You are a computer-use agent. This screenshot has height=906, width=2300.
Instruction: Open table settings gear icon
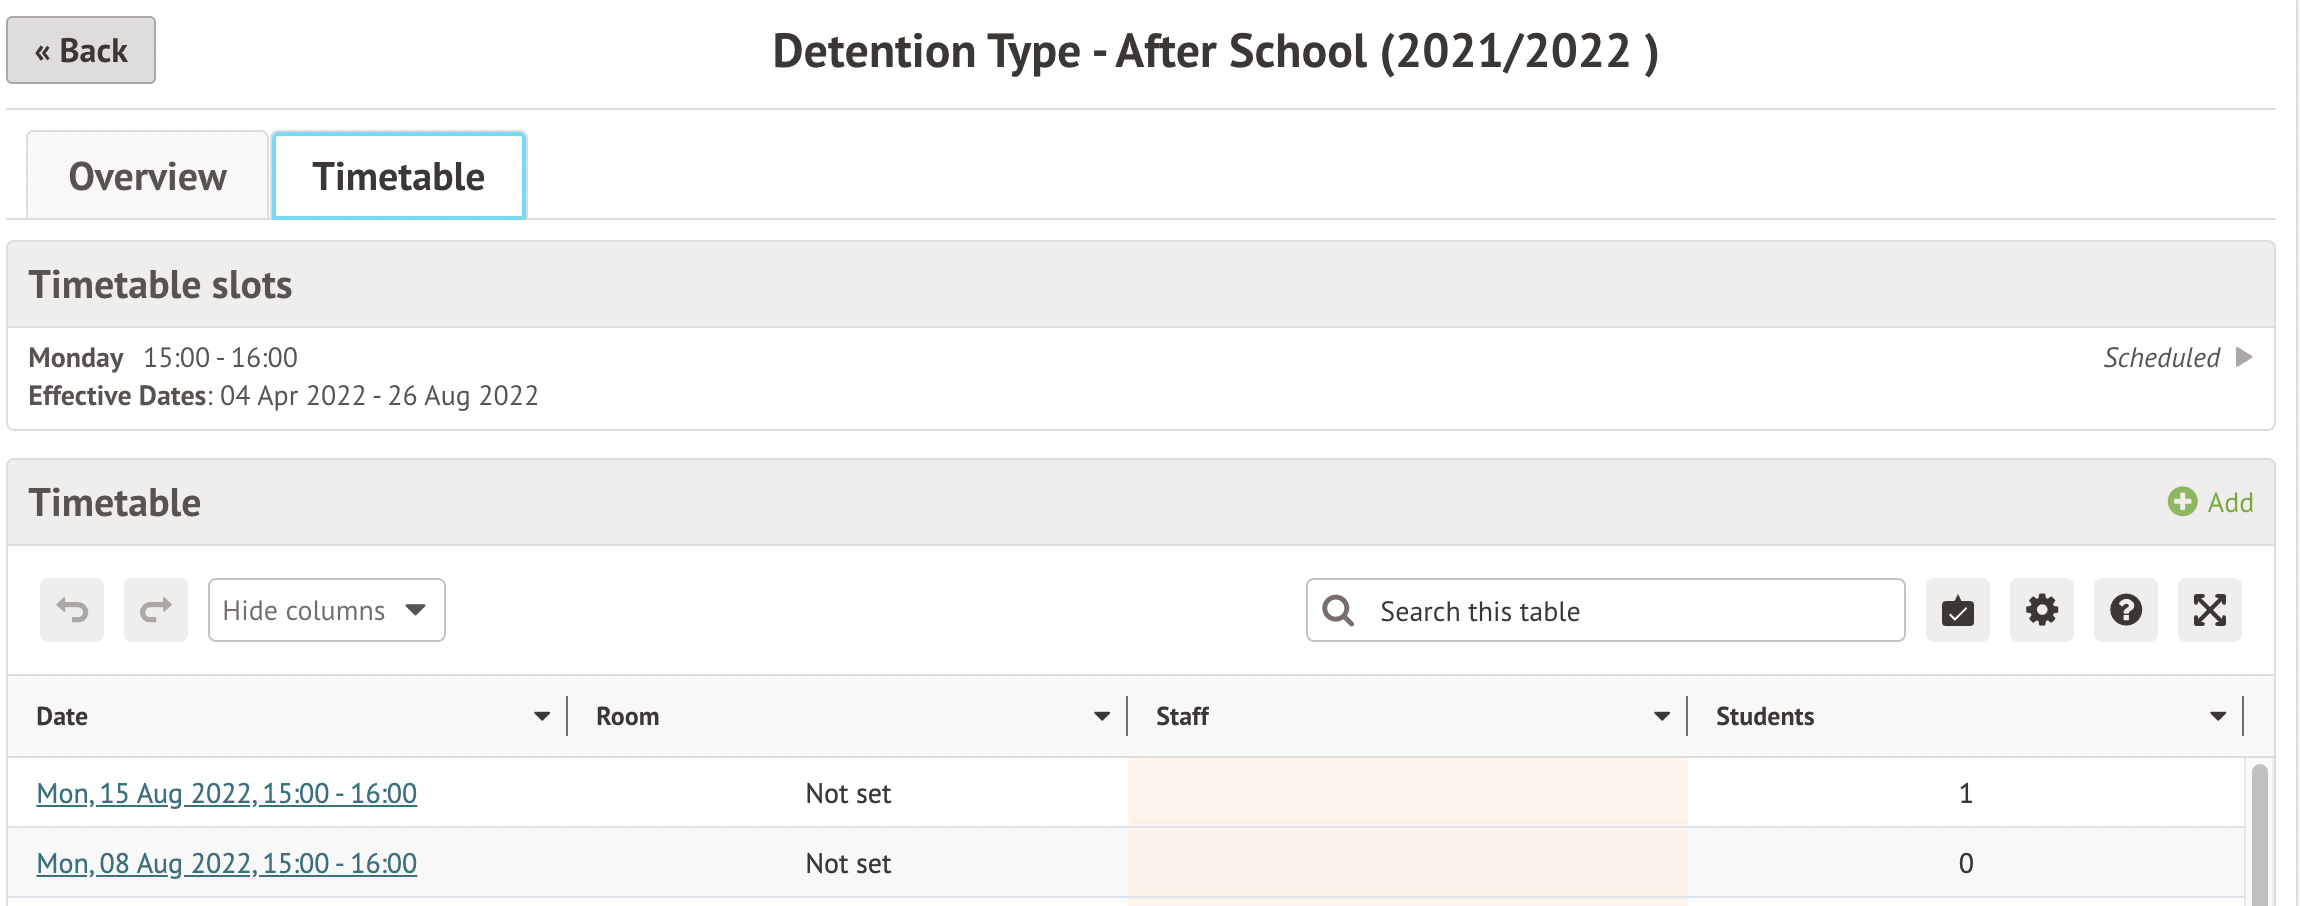tap(2041, 610)
